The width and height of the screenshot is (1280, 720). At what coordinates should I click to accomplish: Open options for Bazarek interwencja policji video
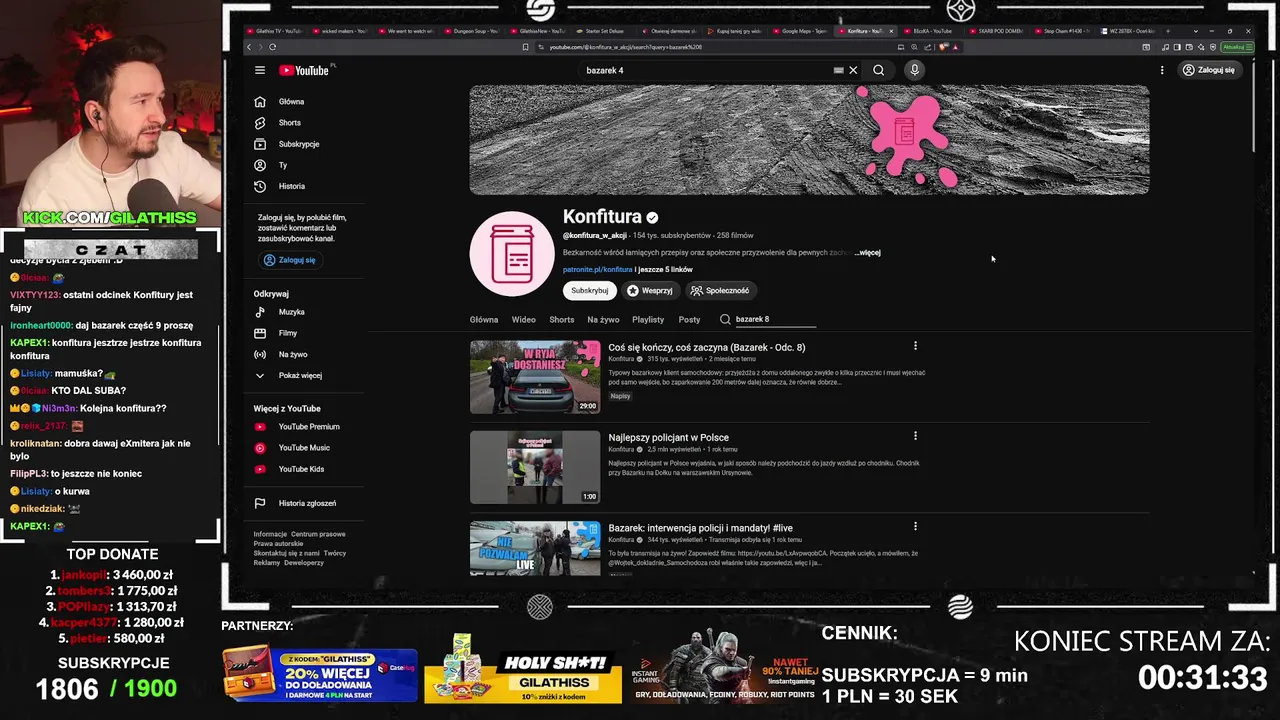(915, 526)
